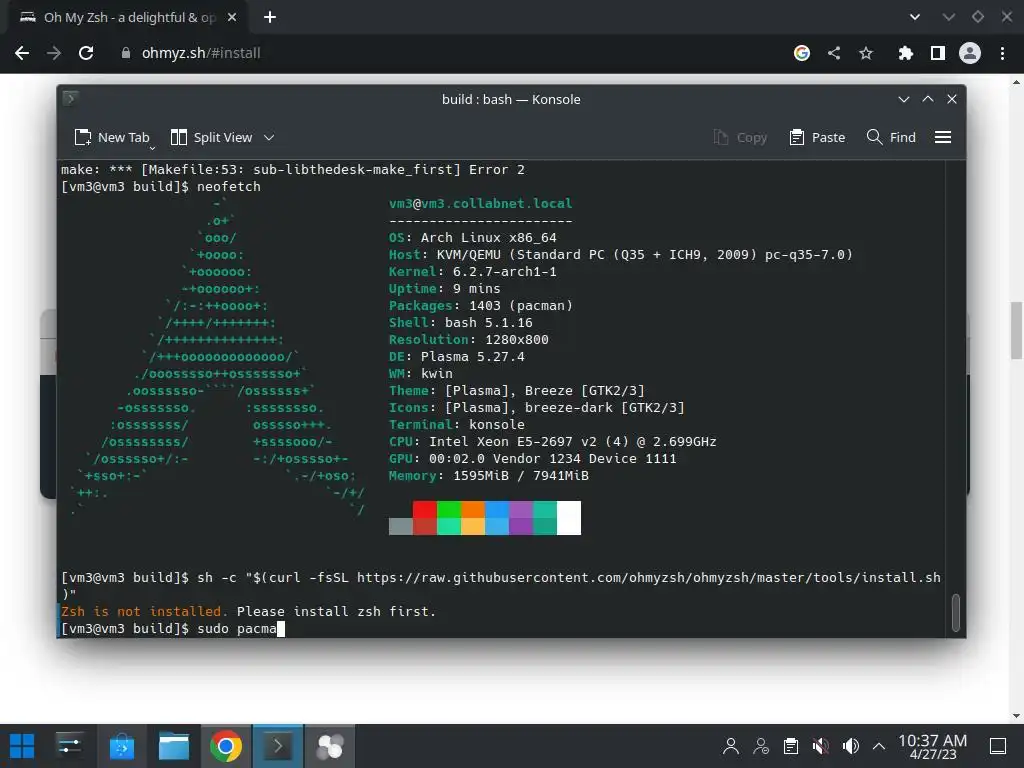Image resolution: width=1024 pixels, height=768 pixels.
Task: Click the 'Zsh is not installed.' message
Action: coord(144,611)
